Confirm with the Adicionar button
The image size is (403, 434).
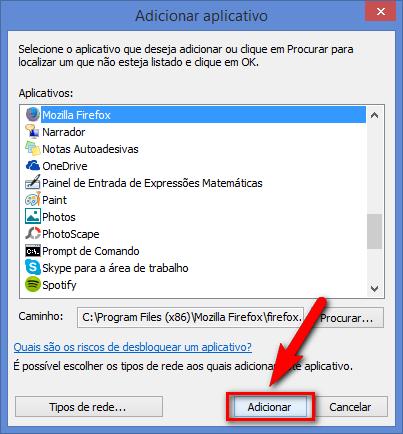coord(270,407)
